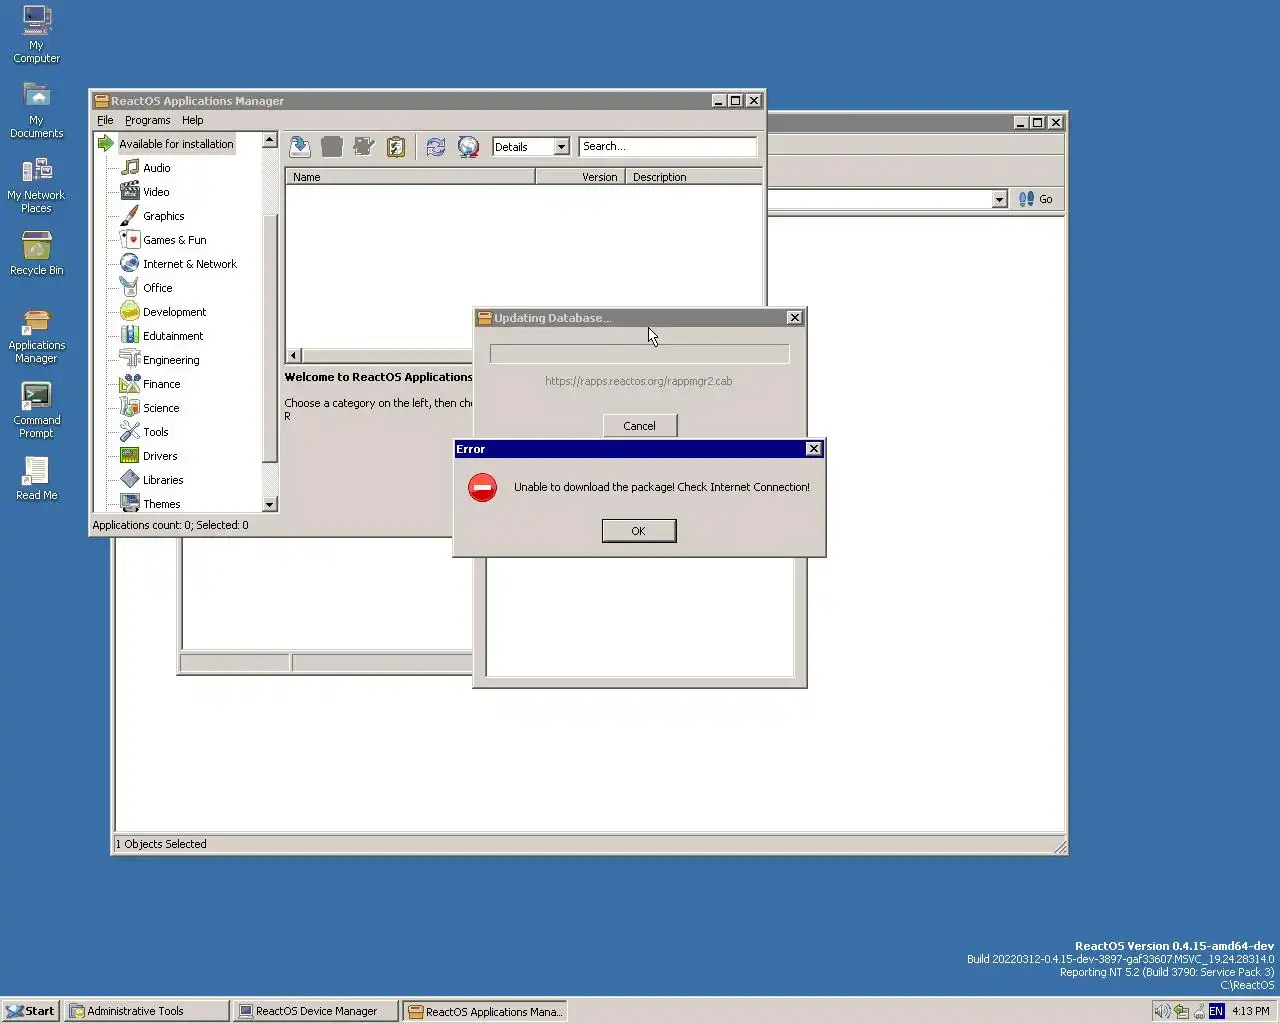This screenshot has width=1280, height=1024.
Task: Select the Audio category
Action: click(156, 168)
